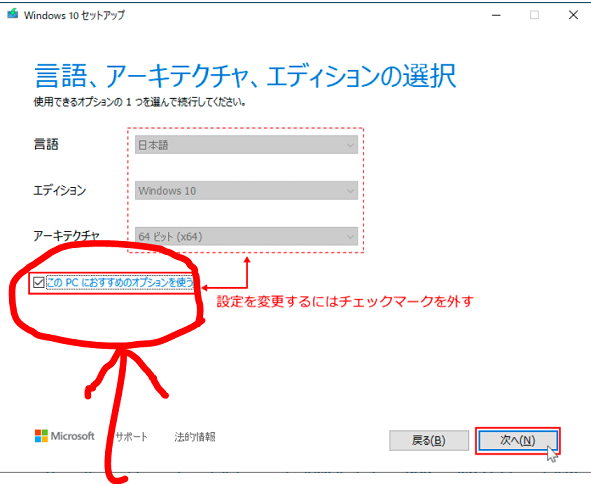Viewport: 591px width, 484px height.
Task: Click the 'アーキテクチャ' field label
Action: [x=66, y=236]
